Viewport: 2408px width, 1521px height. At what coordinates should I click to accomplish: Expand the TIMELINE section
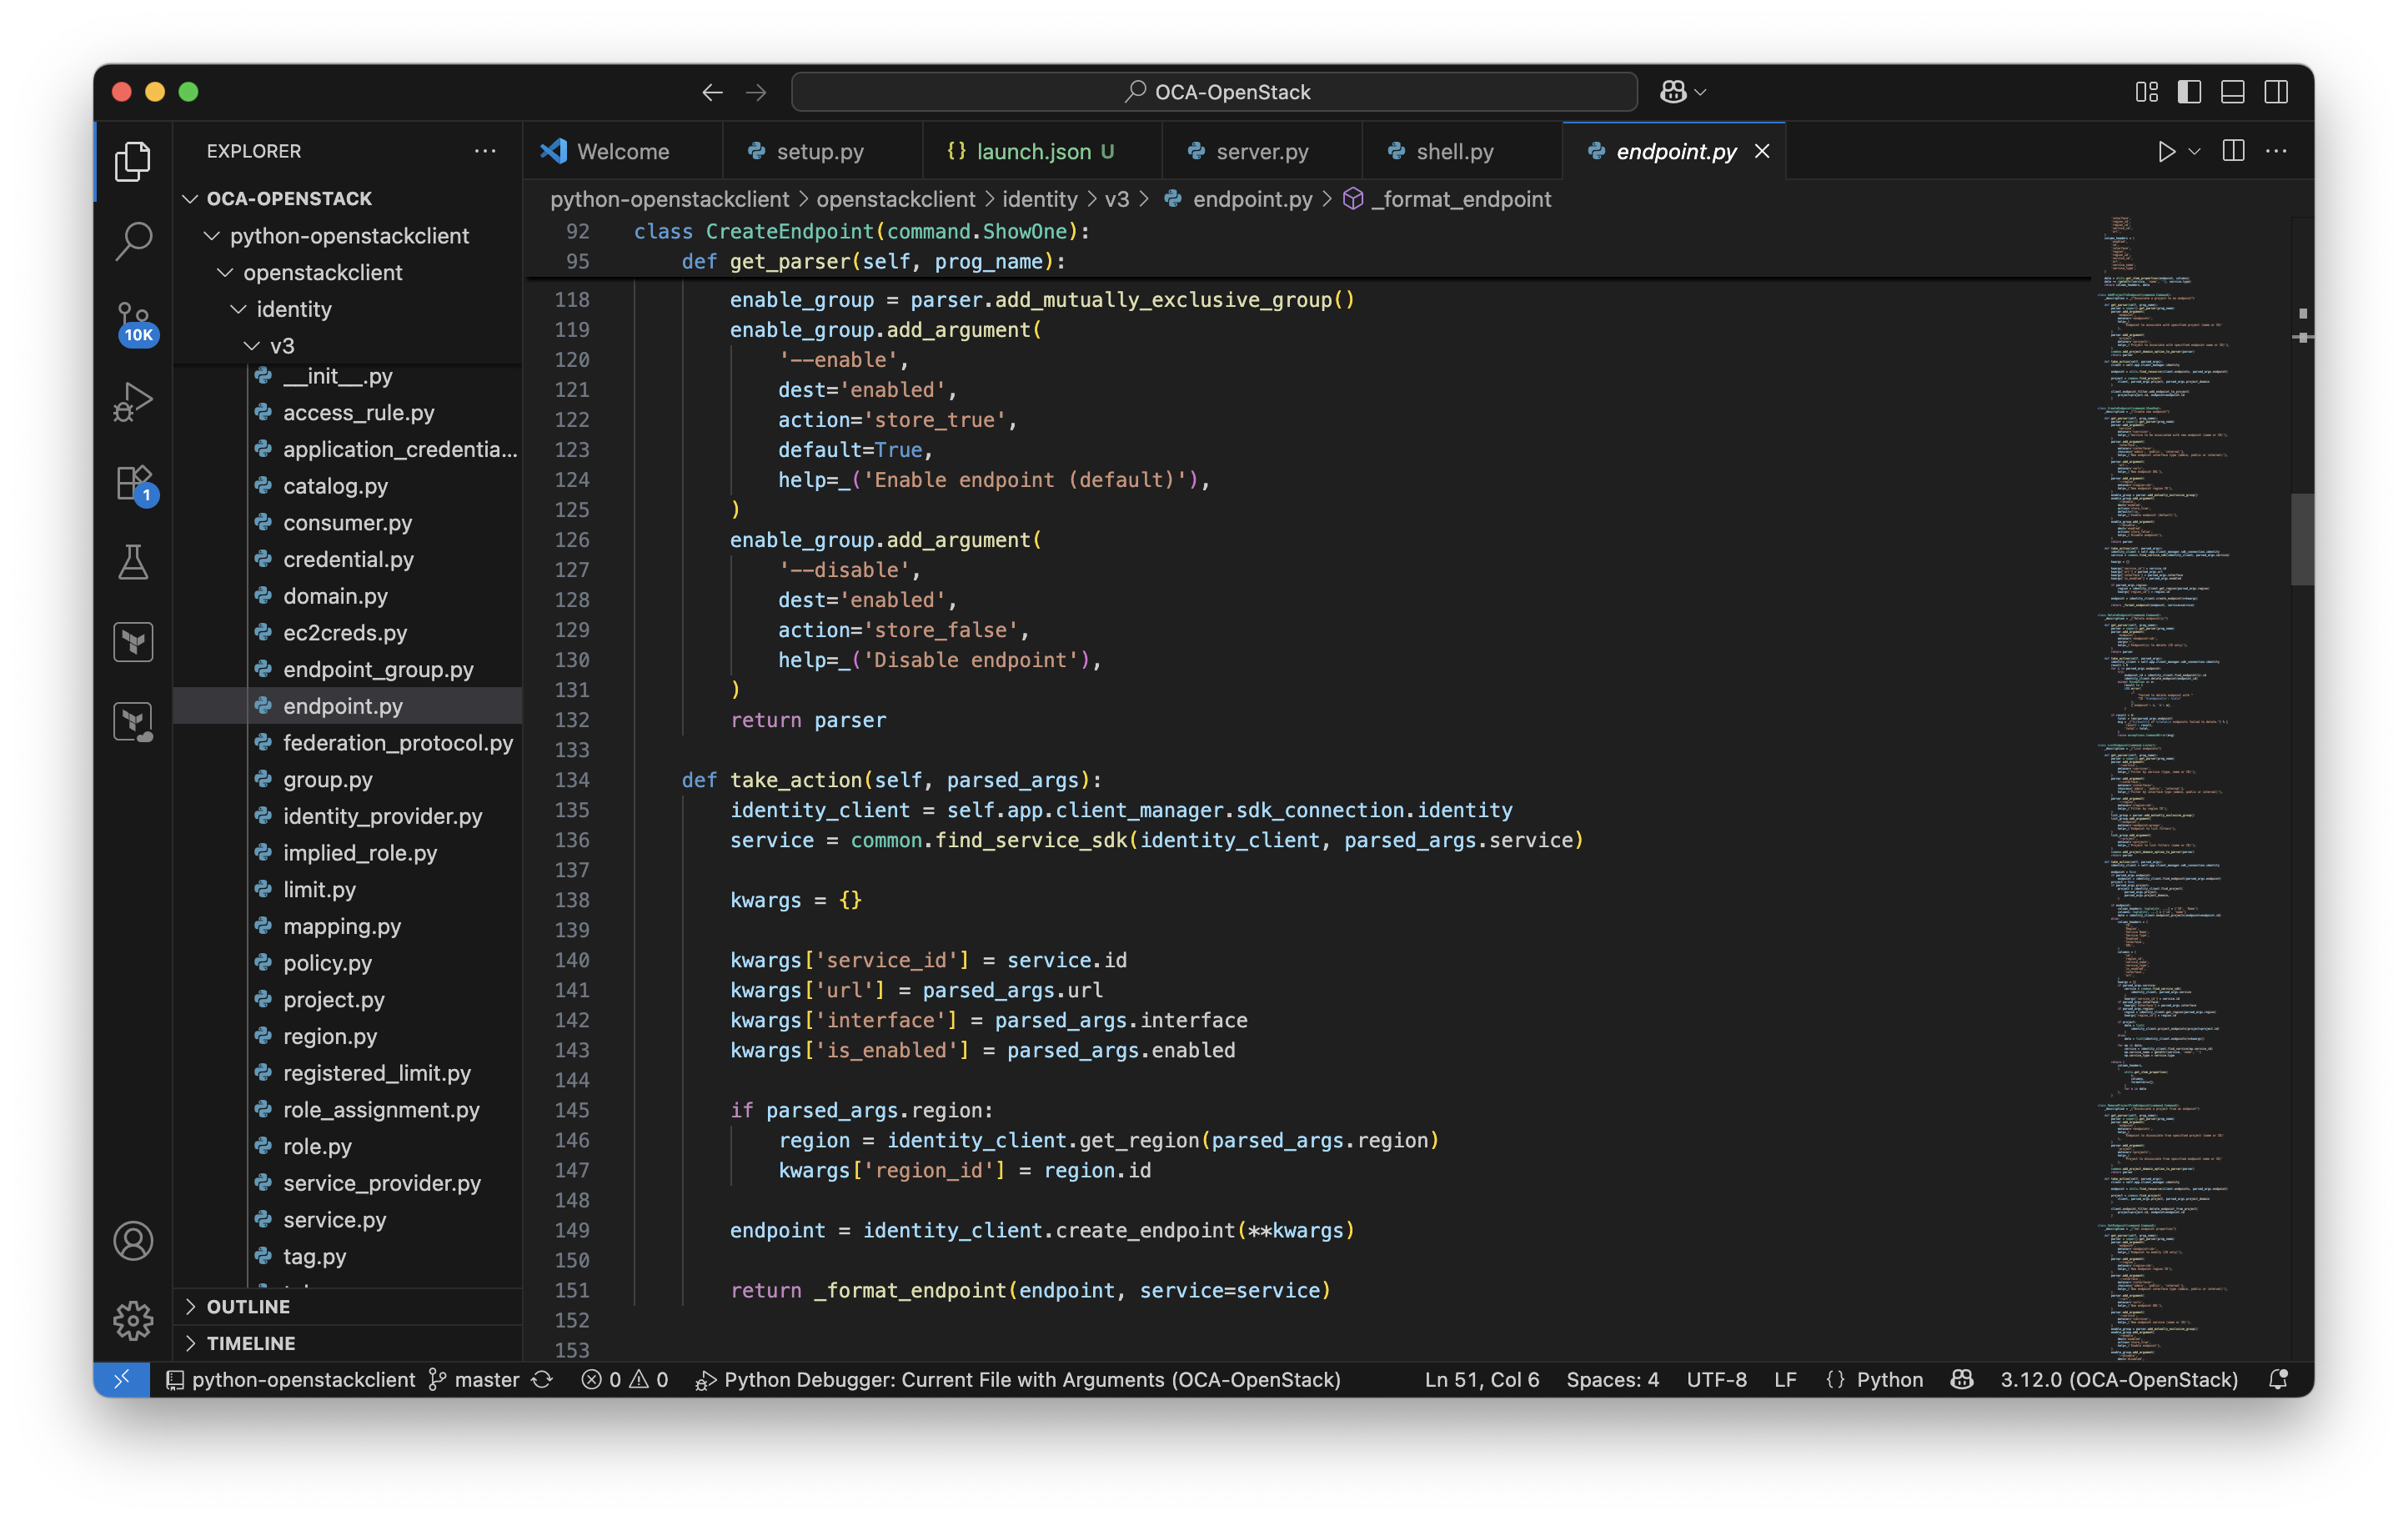pos(250,1343)
